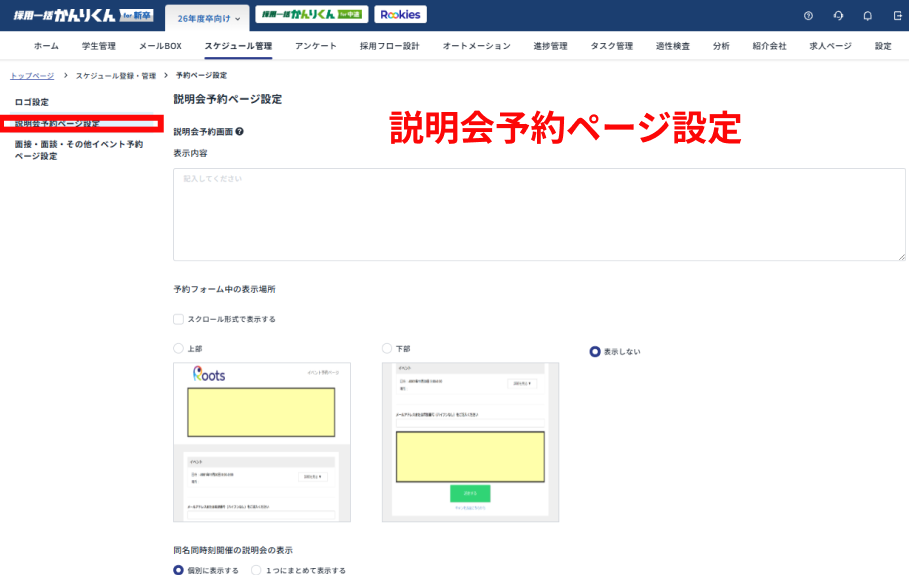Image resolution: width=909 pixels, height=575 pixels.
Task: Select the 下部 radio button
Action: point(387,348)
